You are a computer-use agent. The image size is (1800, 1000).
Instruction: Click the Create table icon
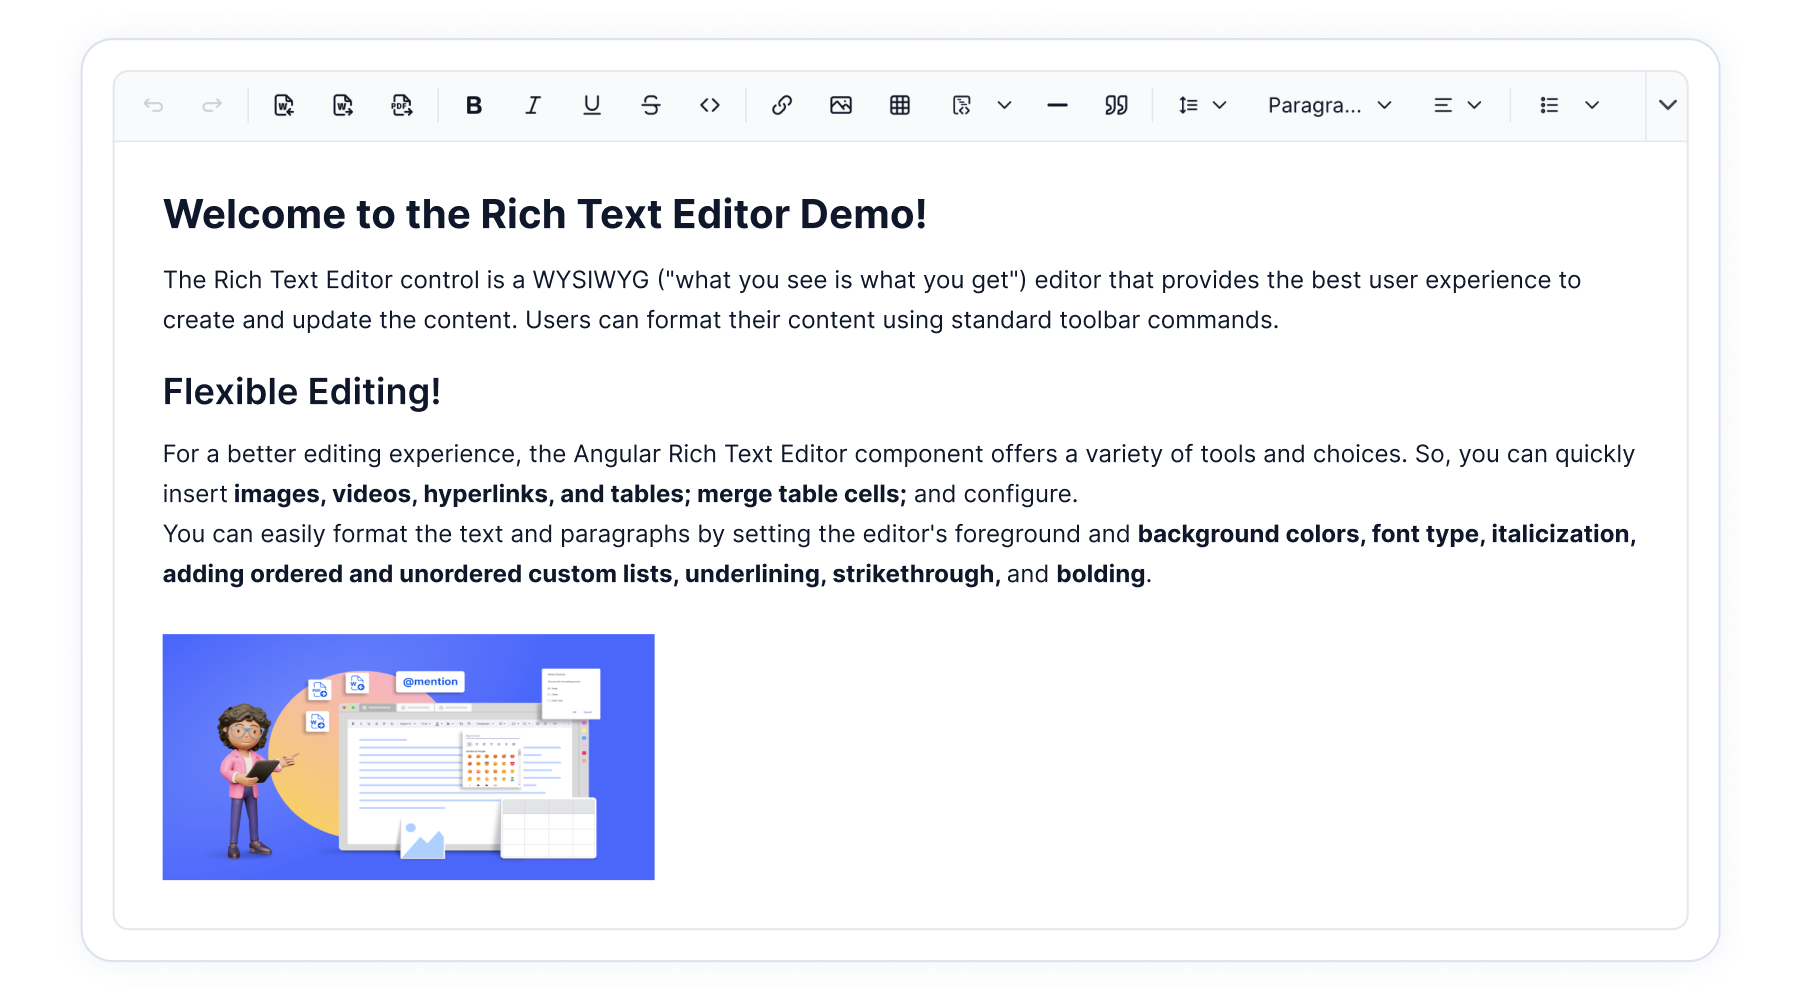click(900, 105)
